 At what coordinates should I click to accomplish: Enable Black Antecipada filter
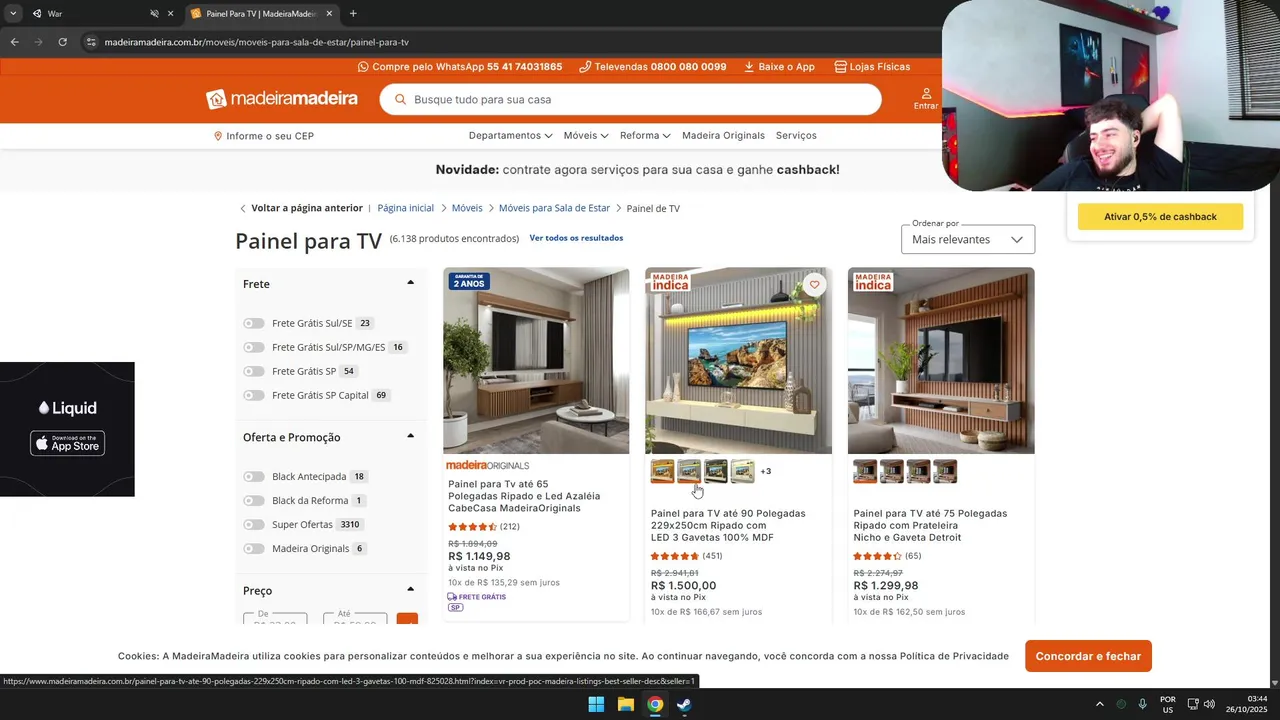coord(254,477)
